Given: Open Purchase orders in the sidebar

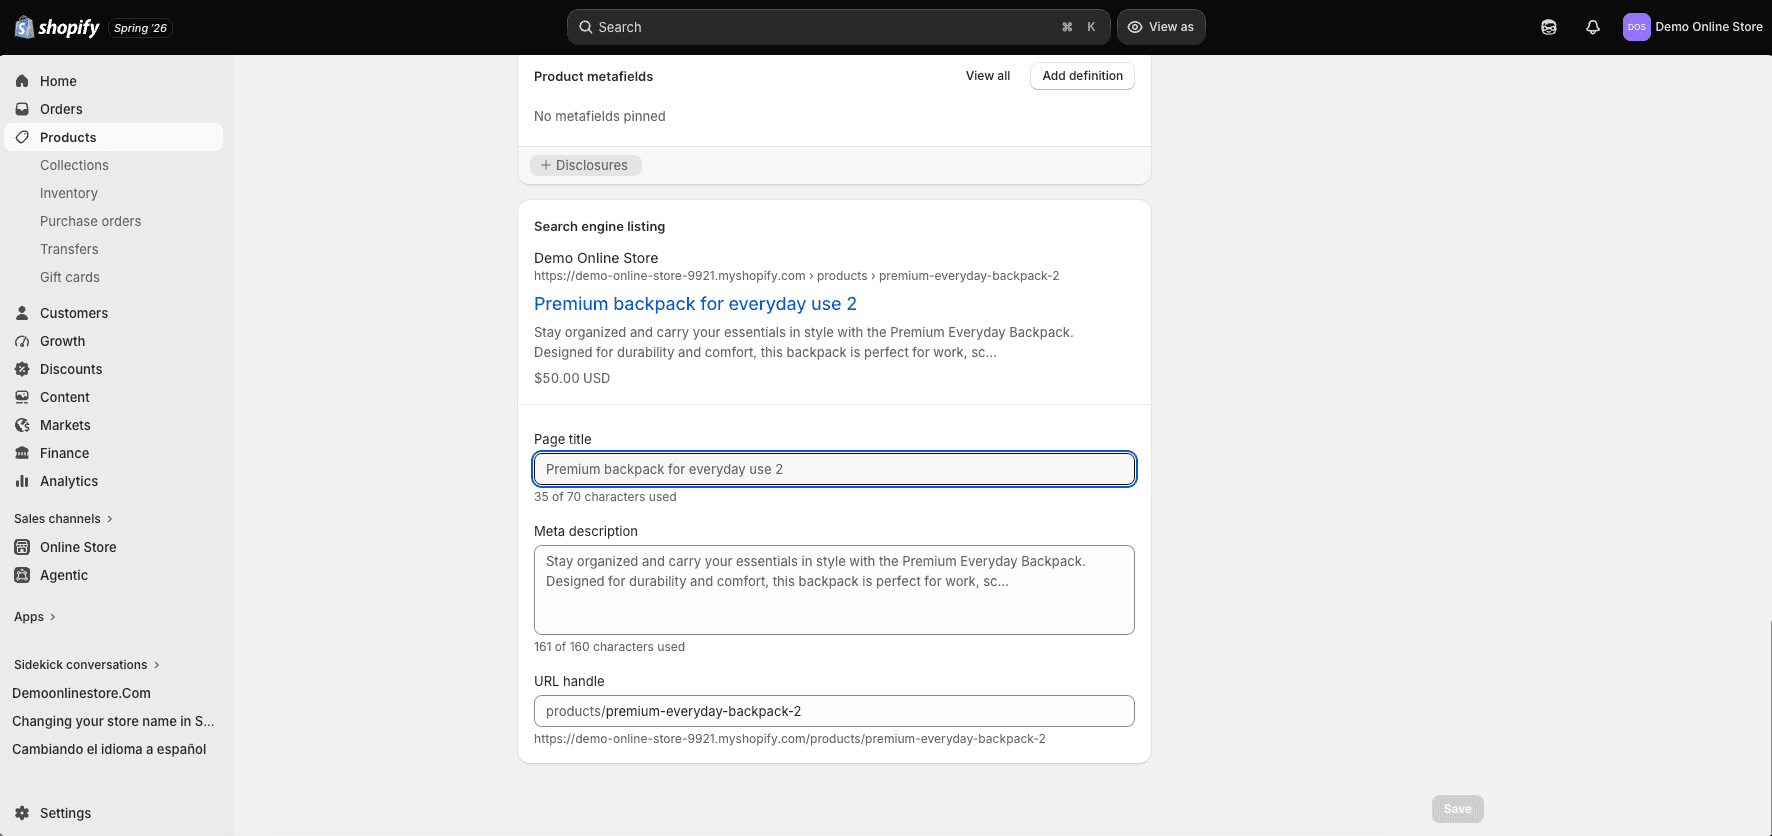Looking at the screenshot, I should [90, 221].
